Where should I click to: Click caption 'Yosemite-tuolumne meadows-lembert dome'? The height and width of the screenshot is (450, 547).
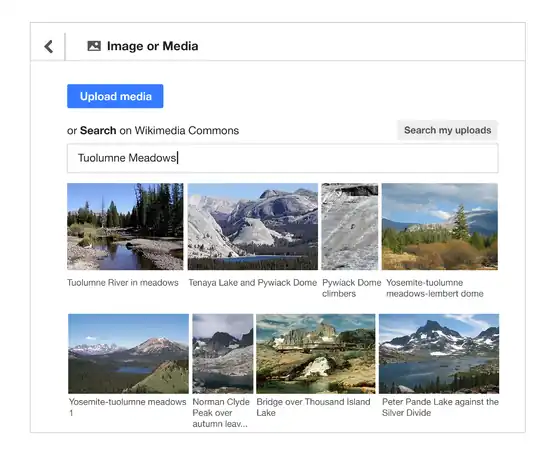[435, 288]
